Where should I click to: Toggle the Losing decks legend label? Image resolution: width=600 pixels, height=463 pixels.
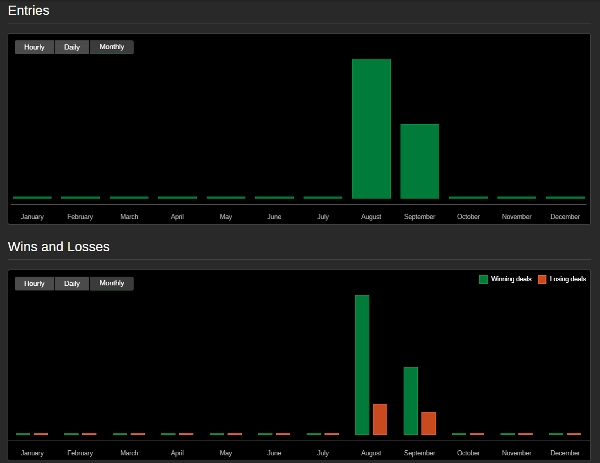[x=567, y=280]
